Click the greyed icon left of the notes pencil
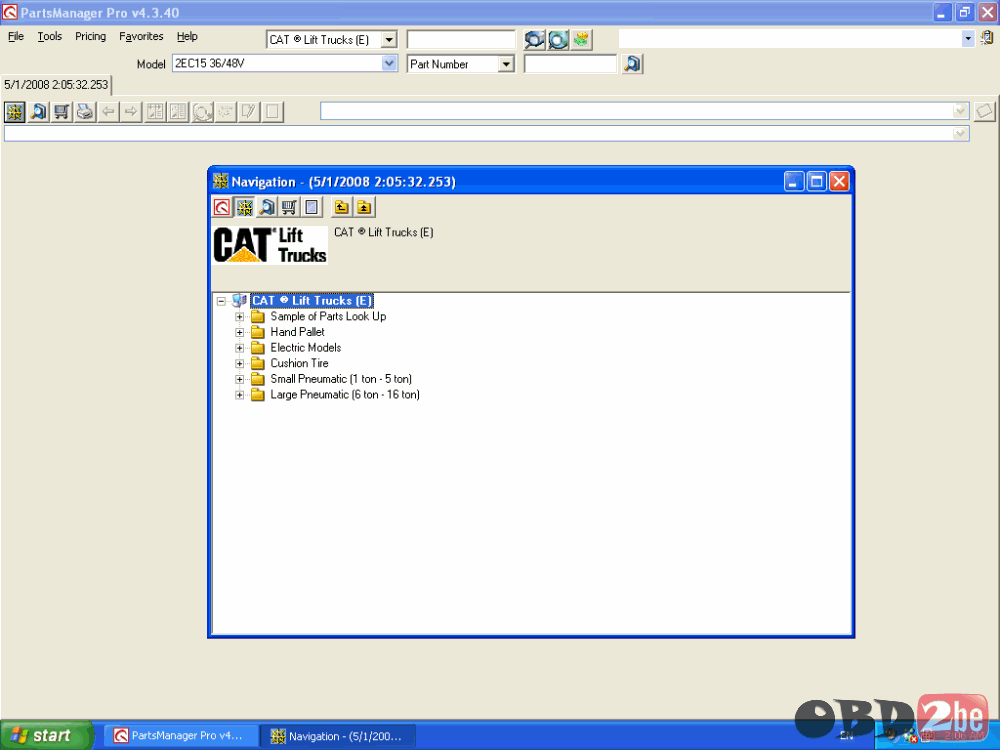This screenshot has height=750, width=1000. [x=225, y=112]
